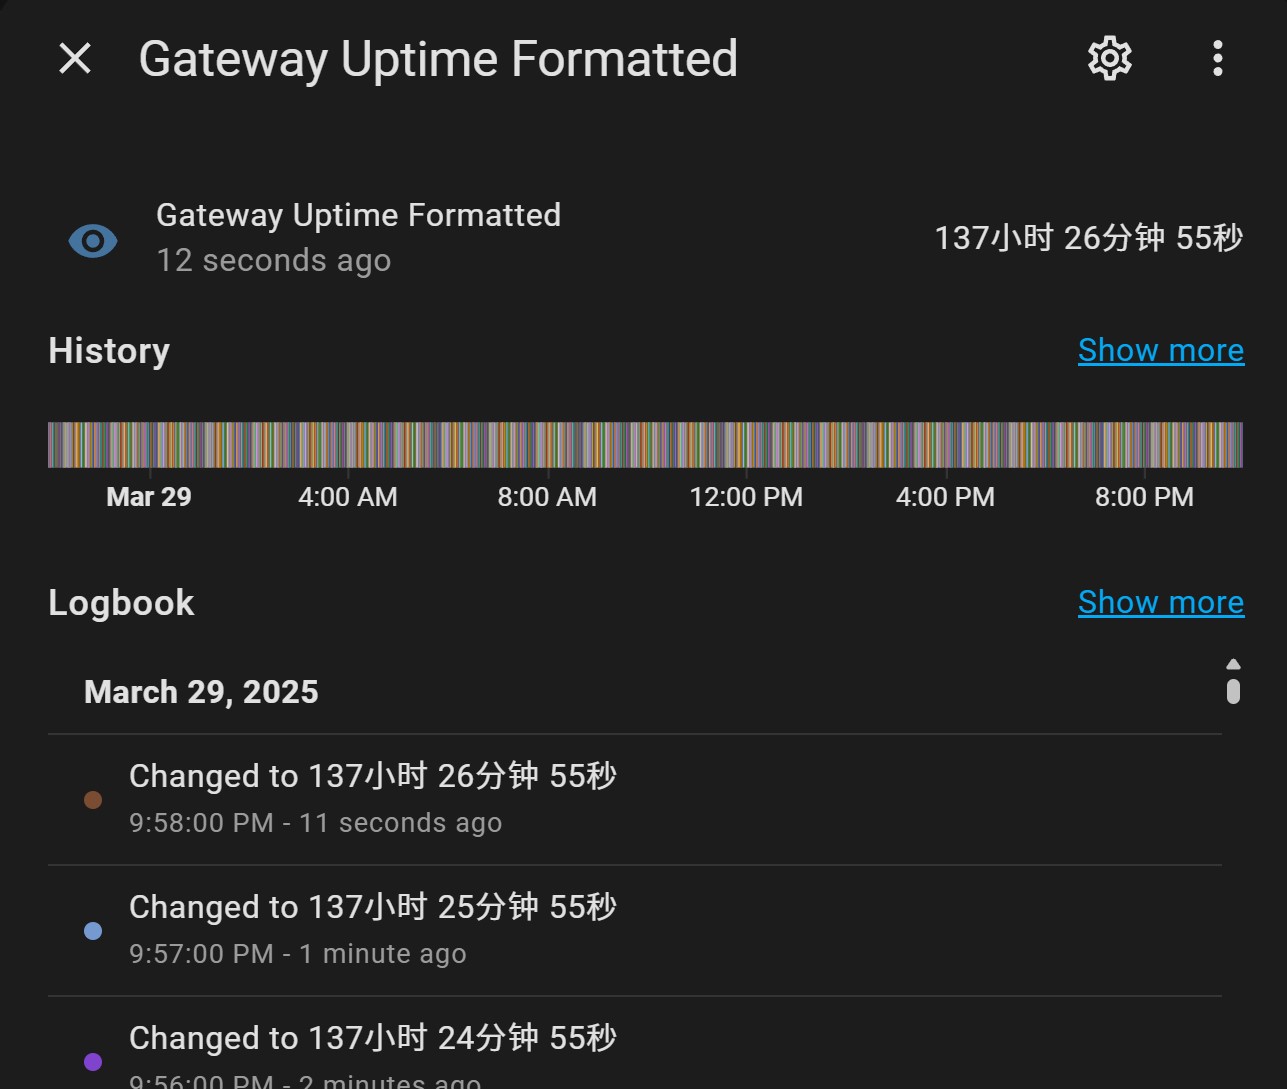Click the current state value 137小时 26分钟 55秒
Screen dimensions: 1287x1089
tap(1088, 239)
